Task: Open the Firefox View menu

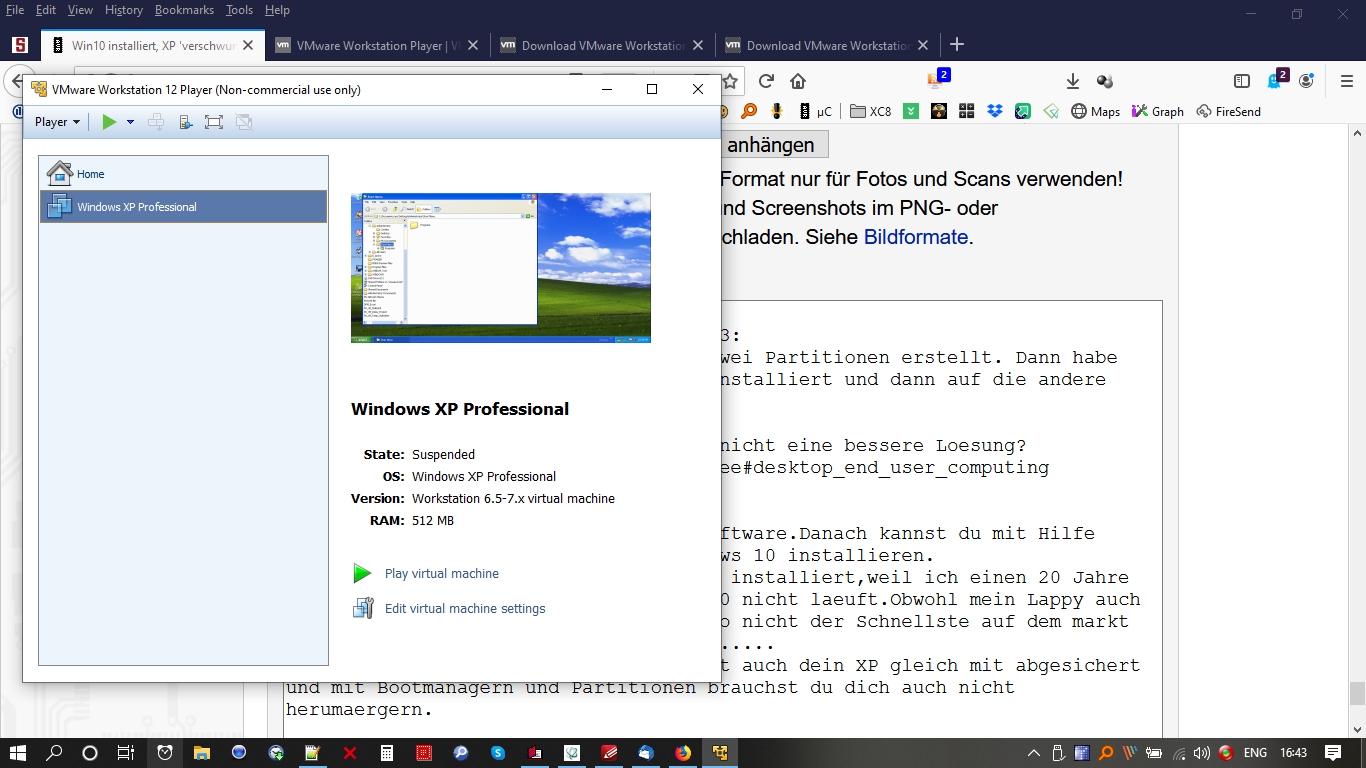Action: 80,10
